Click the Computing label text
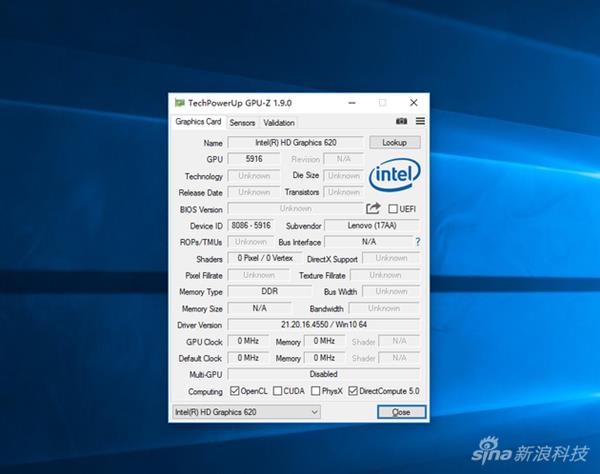 205,392
